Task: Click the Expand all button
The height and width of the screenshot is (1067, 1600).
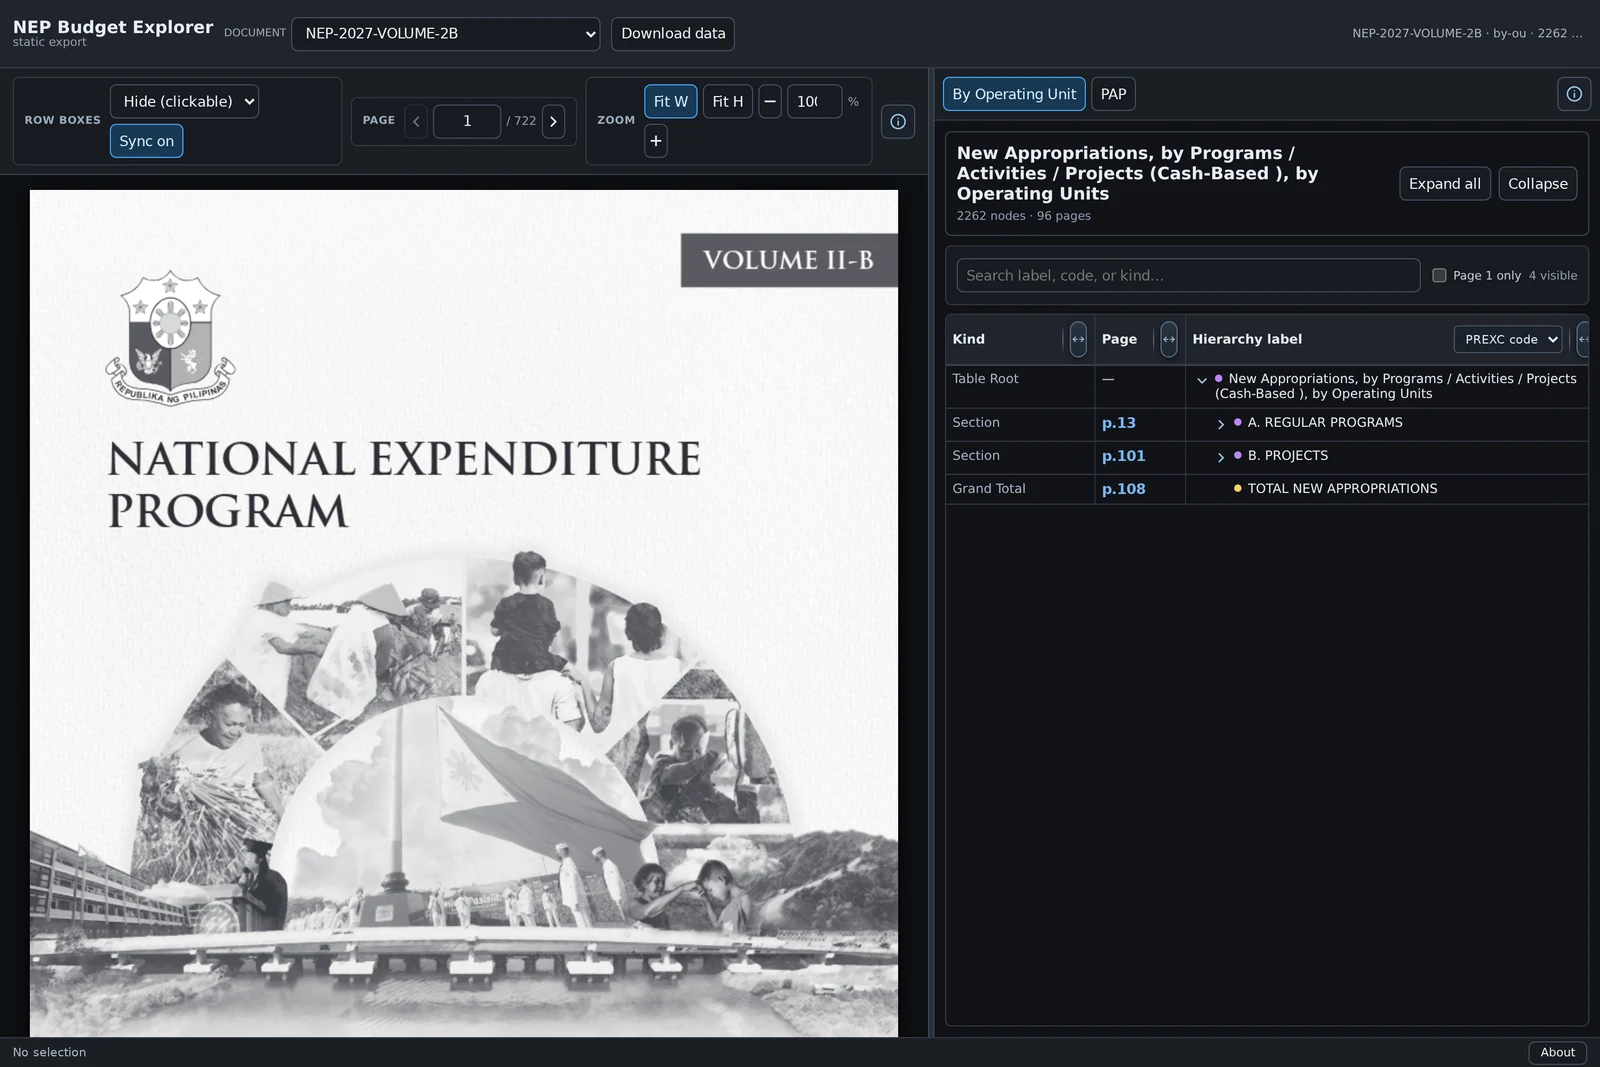Action: pyautogui.click(x=1445, y=184)
